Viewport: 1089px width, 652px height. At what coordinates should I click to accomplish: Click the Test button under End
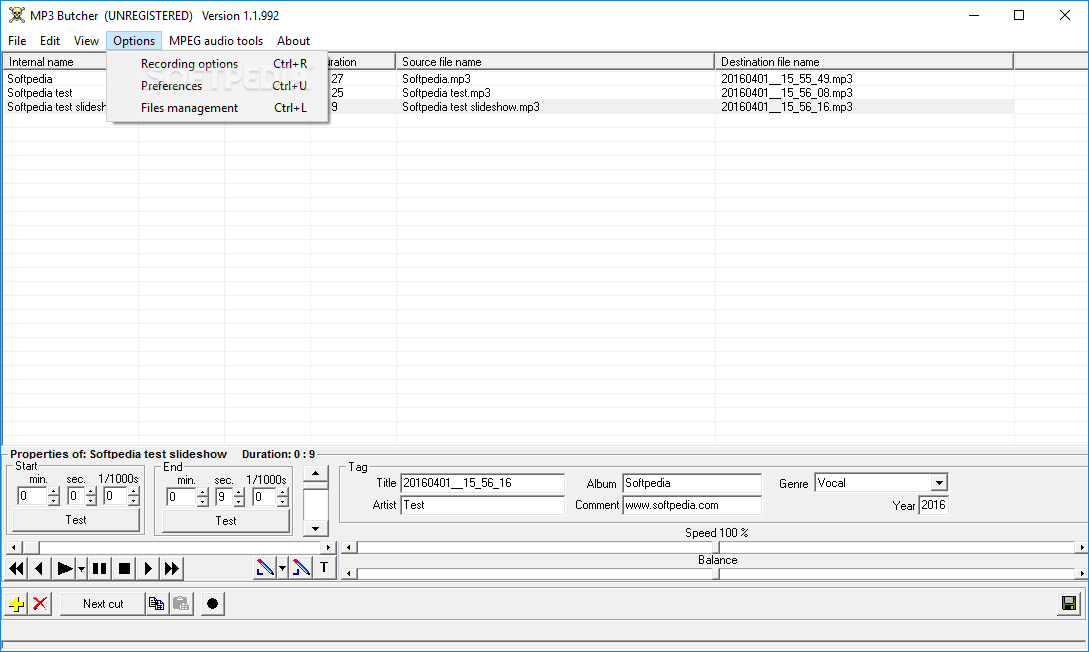(x=226, y=521)
